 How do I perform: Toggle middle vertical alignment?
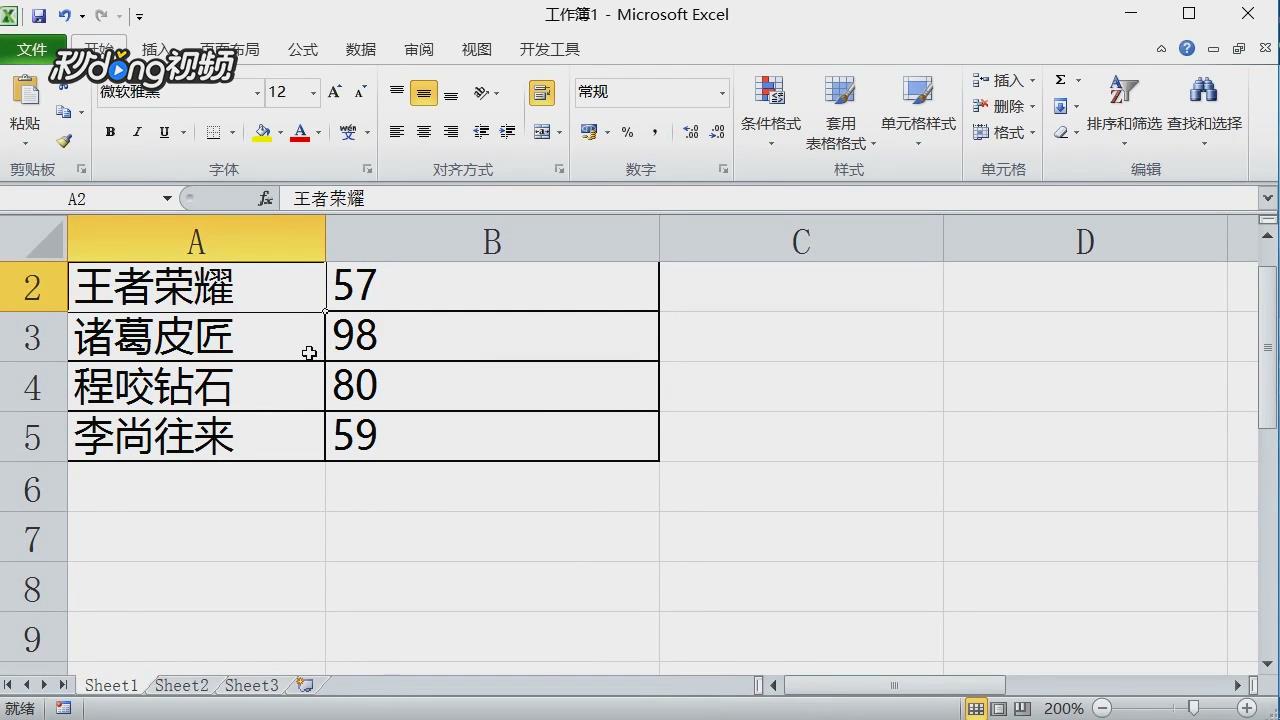click(x=424, y=93)
